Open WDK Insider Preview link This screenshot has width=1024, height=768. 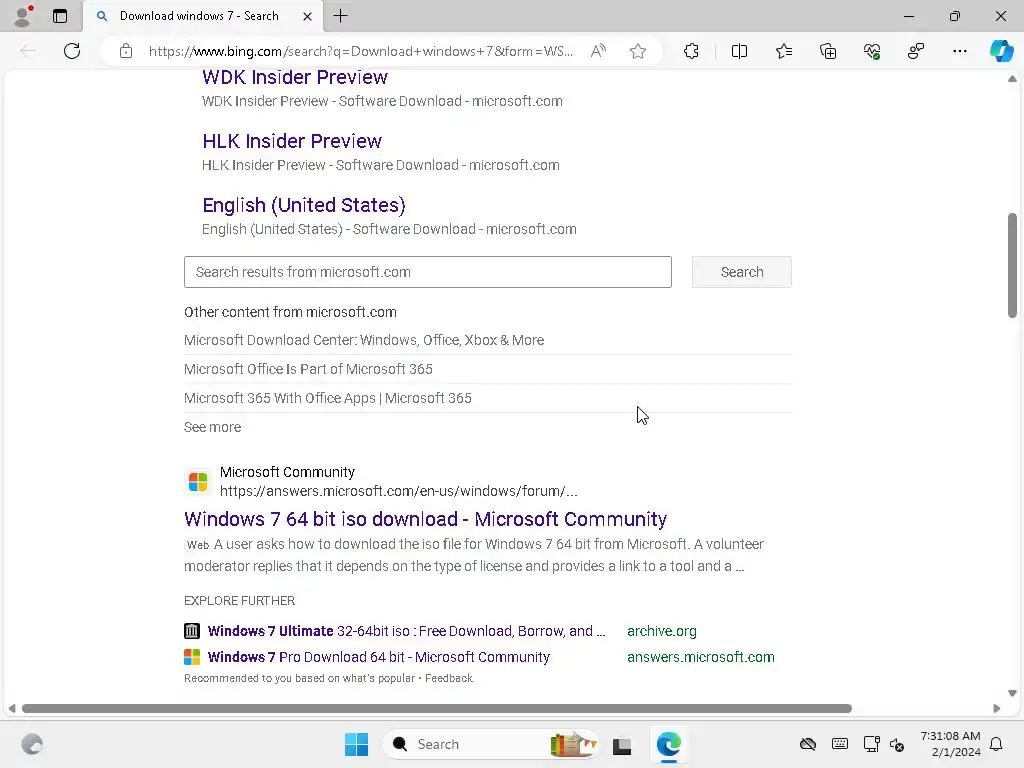click(x=295, y=77)
